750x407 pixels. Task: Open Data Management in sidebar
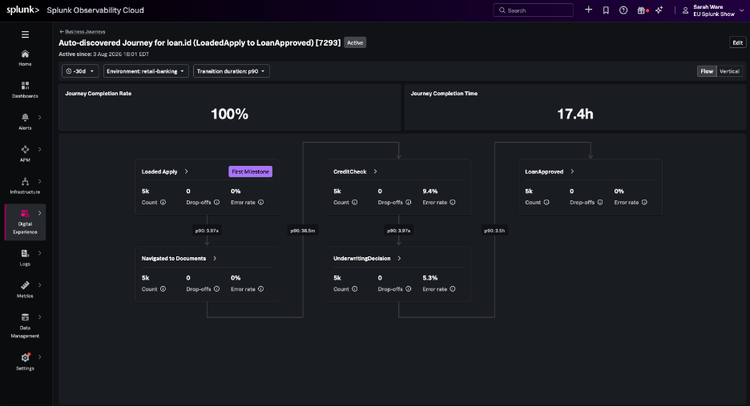(25, 325)
